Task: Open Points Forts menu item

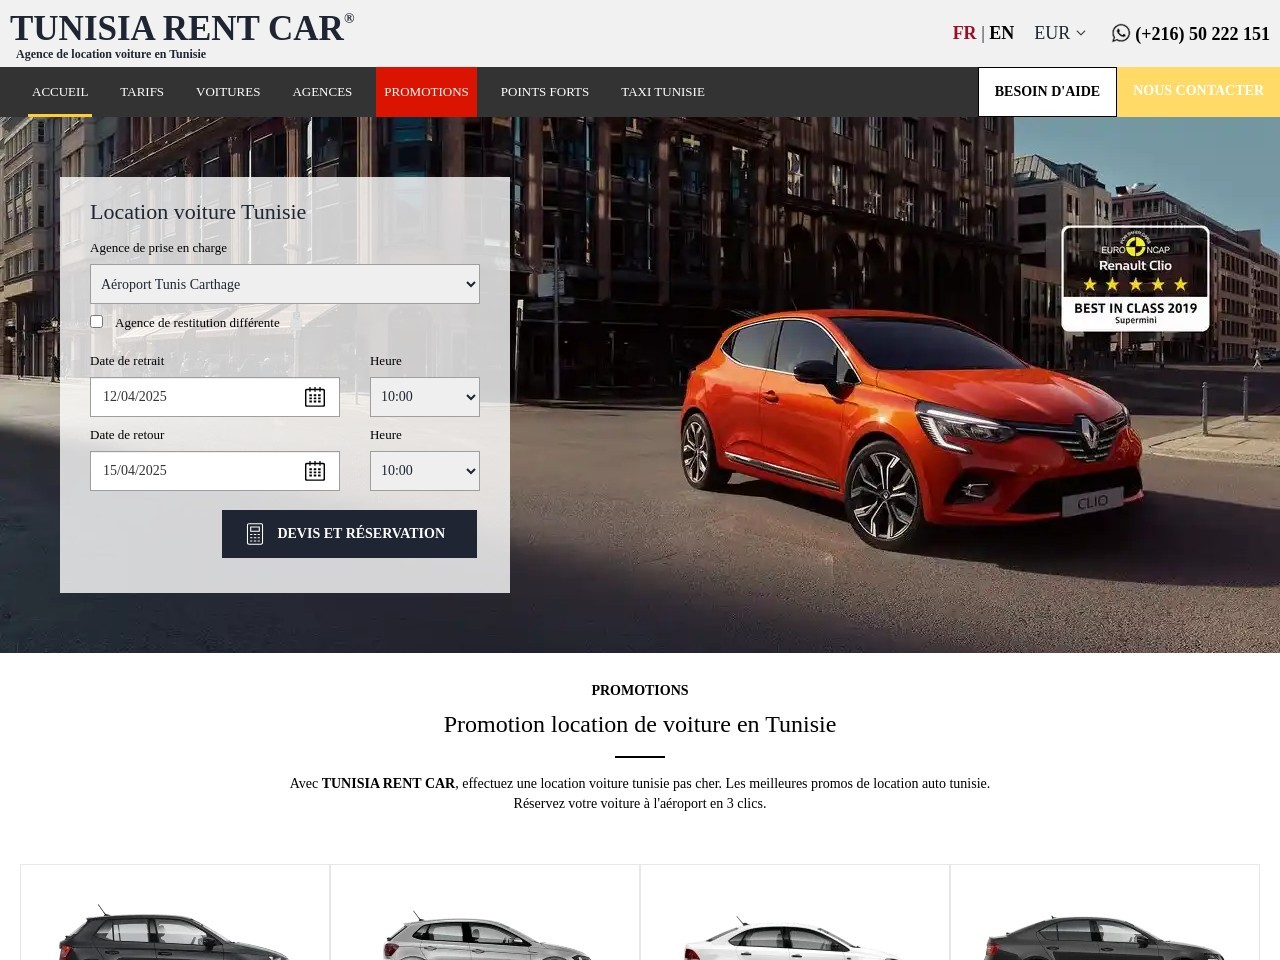Action: tap(545, 92)
